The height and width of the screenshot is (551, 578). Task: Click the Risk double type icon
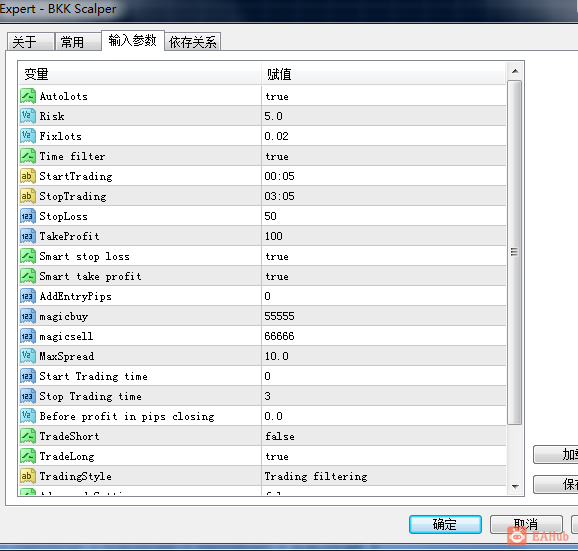point(28,116)
